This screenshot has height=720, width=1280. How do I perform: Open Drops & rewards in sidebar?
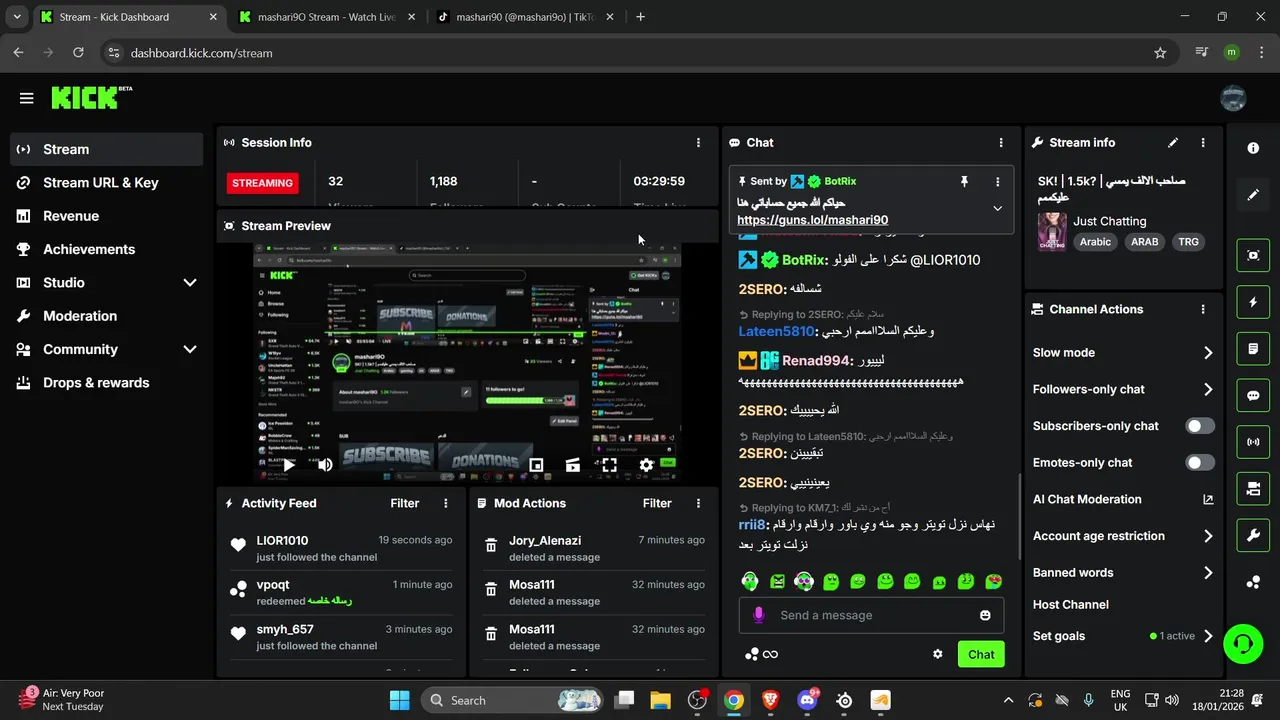pos(106,383)
